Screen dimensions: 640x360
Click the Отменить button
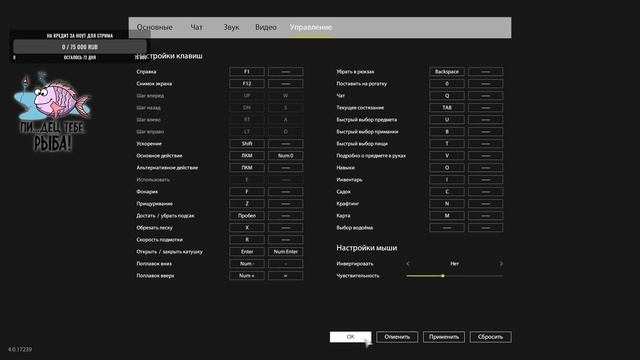point(397,337)
